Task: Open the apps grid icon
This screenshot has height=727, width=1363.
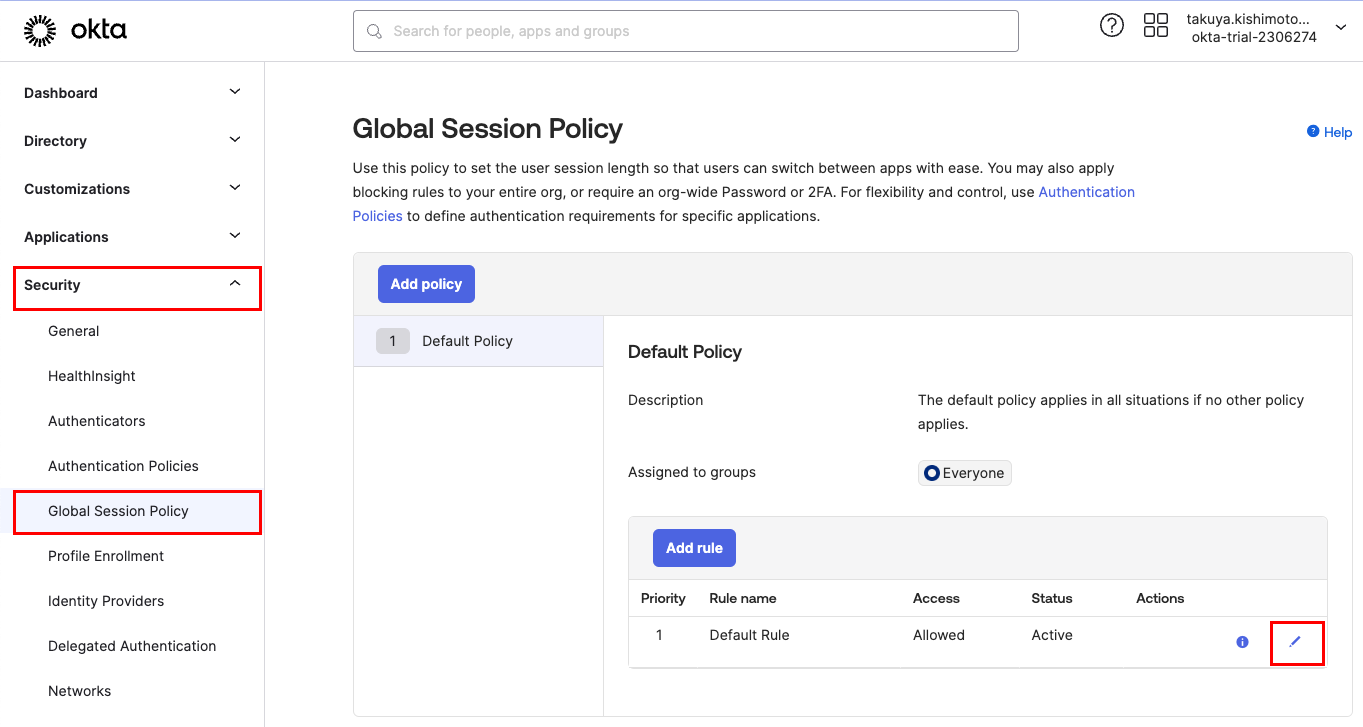Action: [x=1155, y=26]
